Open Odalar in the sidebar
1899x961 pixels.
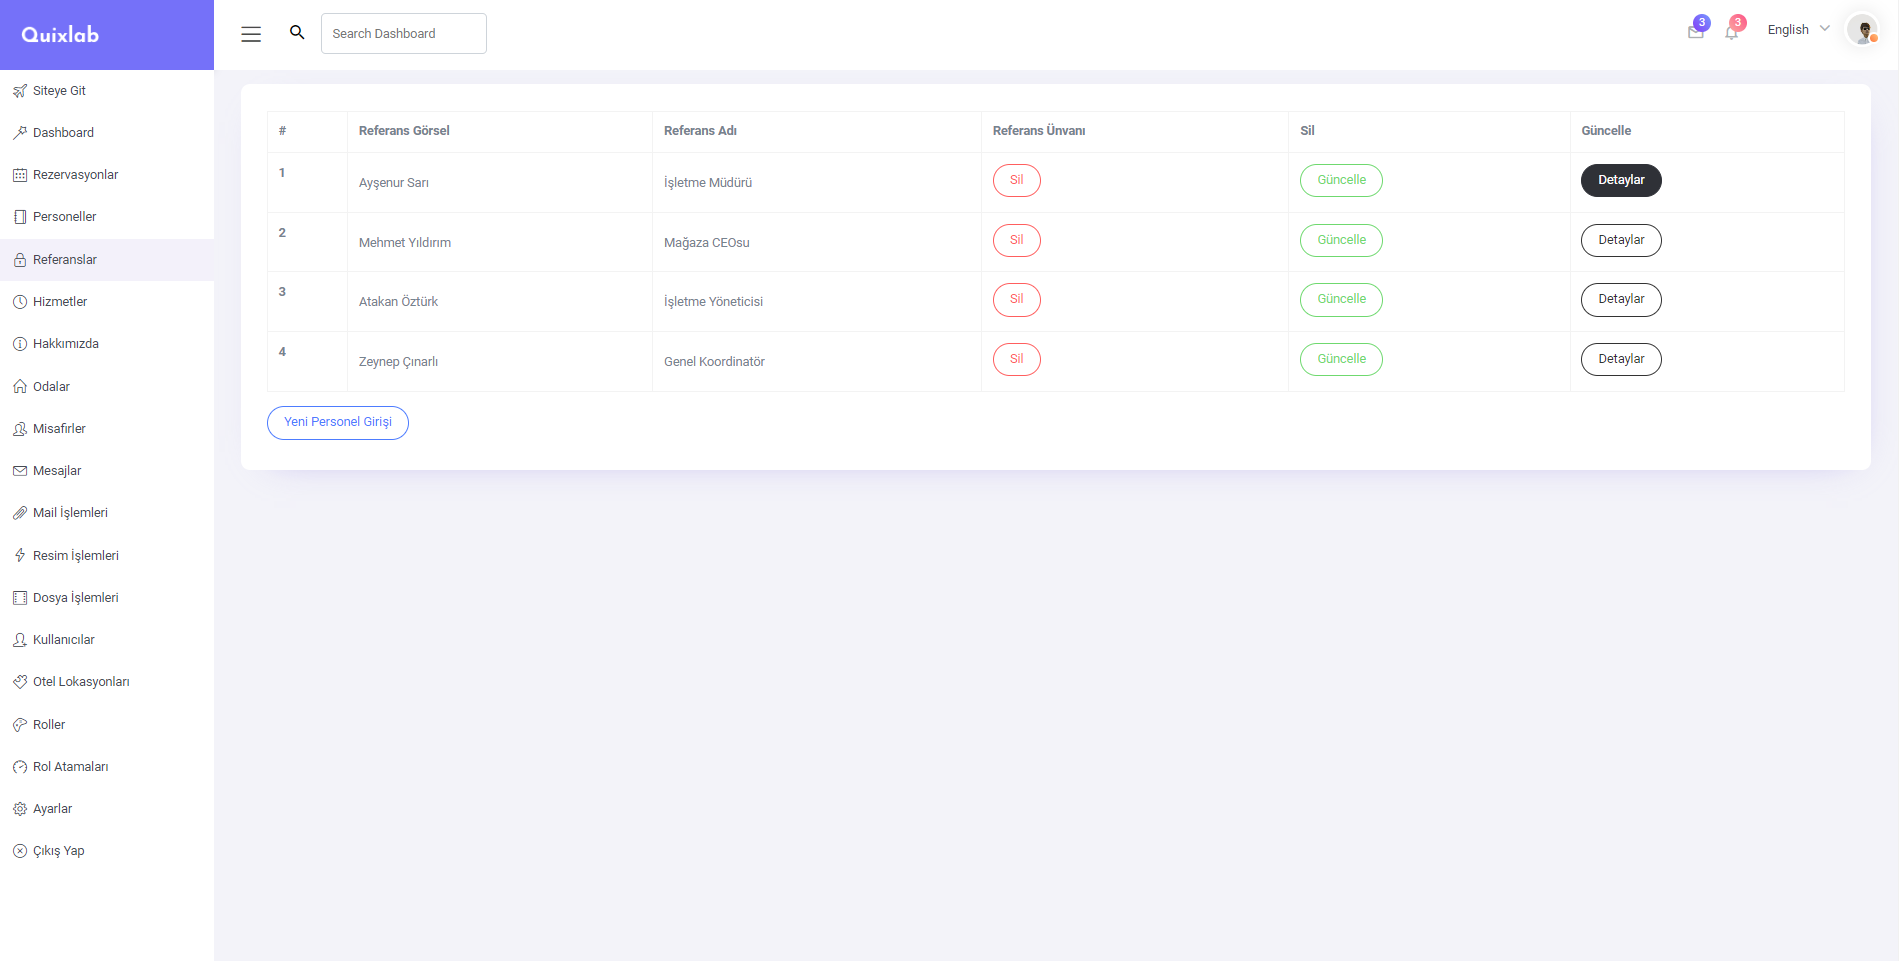[x=107, y=387]
